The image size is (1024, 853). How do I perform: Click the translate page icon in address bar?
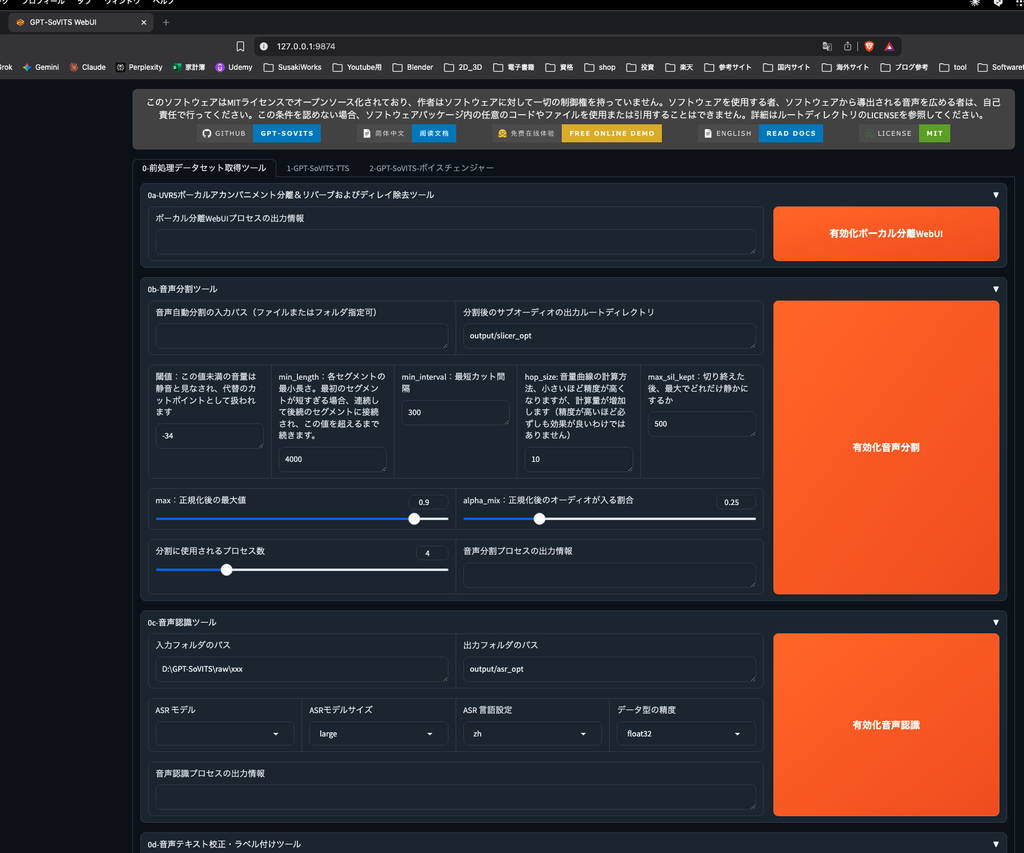(827, 46)
